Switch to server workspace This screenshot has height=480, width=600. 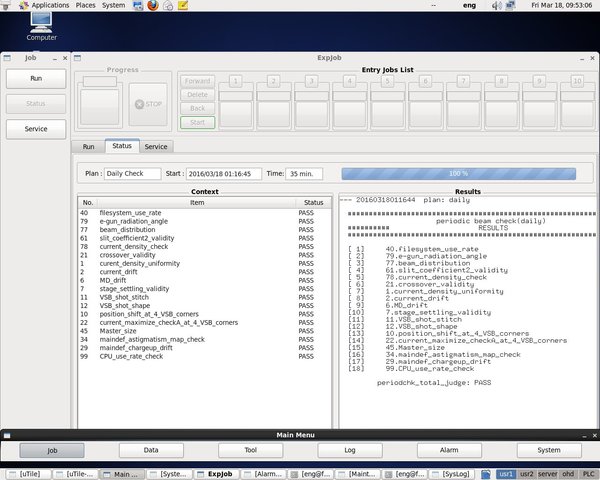(548, 474)
